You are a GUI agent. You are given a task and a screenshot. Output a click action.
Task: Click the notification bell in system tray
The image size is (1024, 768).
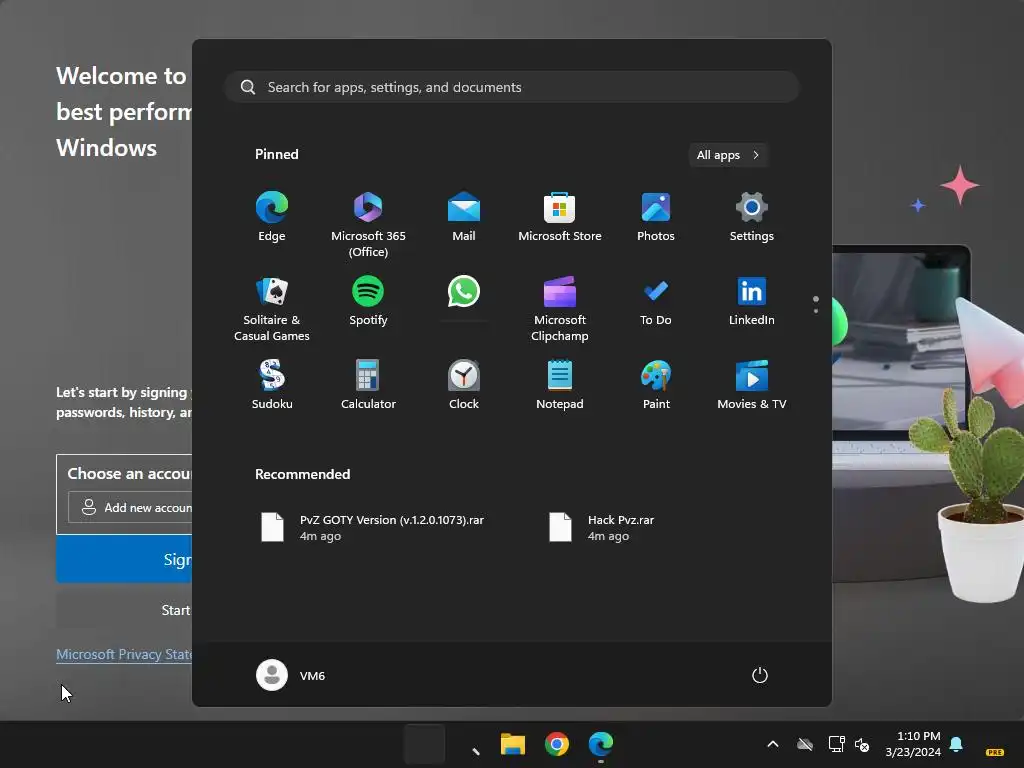[x=956, y=744]
